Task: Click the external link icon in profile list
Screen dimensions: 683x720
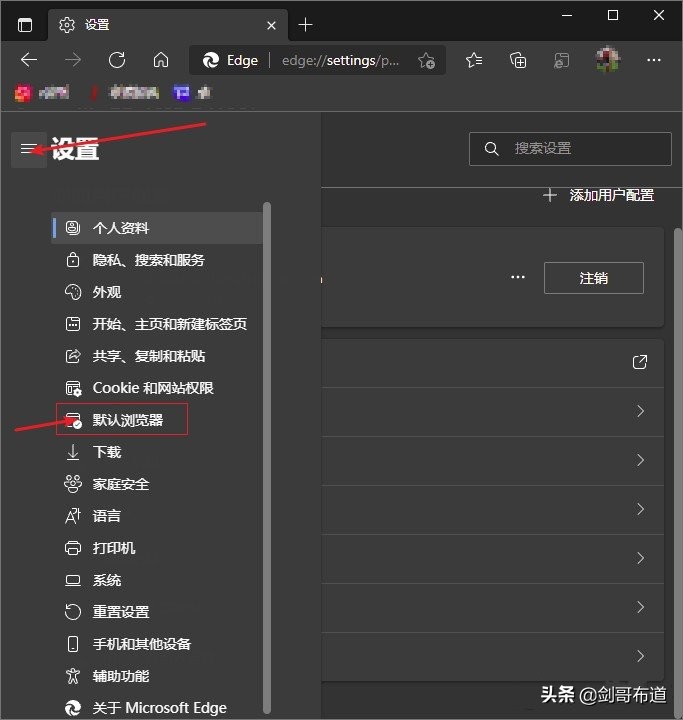Action: coord(639,362)
